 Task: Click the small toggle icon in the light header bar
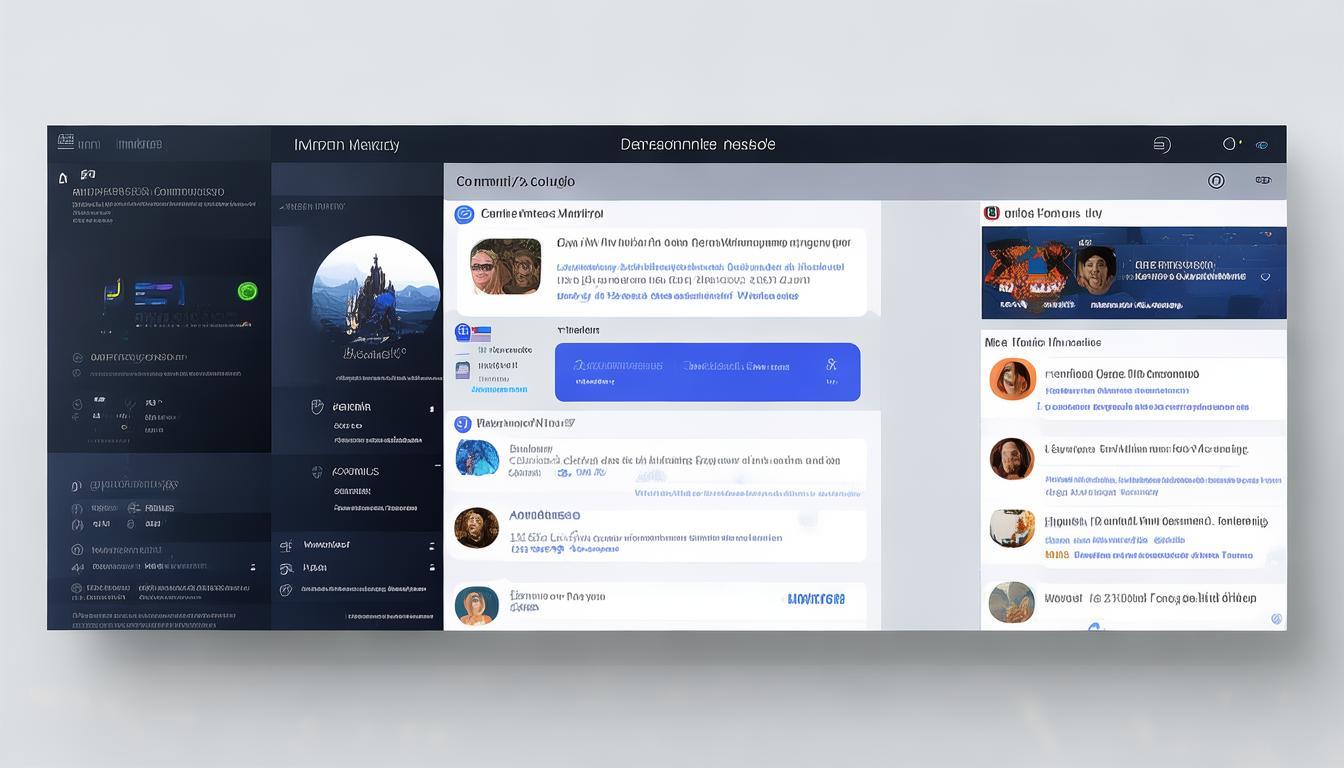pyautogui.click(x=1263, y=181)
